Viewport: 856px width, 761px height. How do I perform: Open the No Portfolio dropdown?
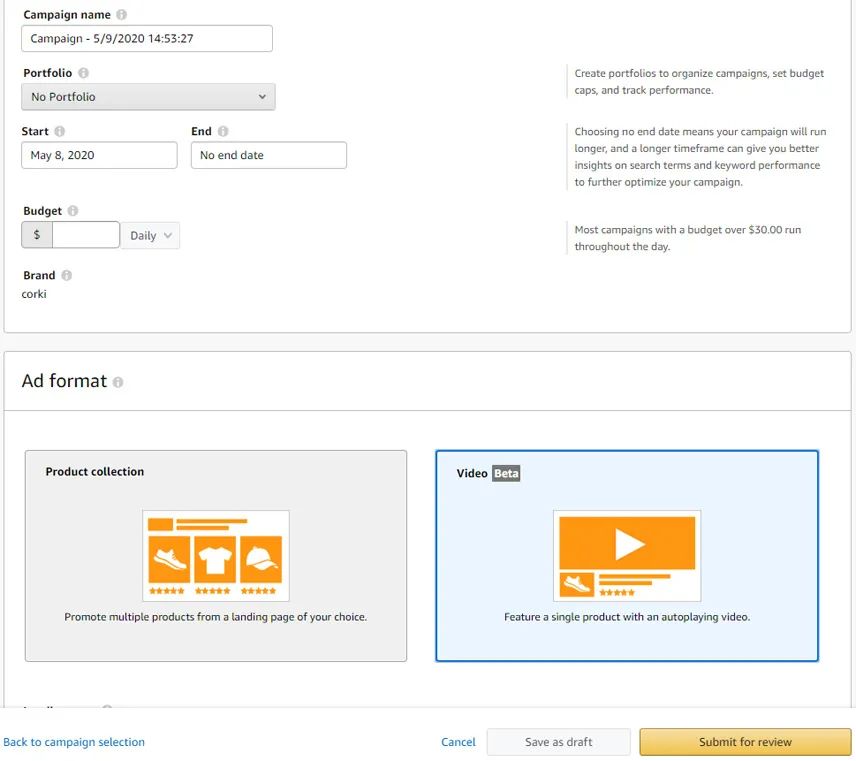(x=148, y=97)
